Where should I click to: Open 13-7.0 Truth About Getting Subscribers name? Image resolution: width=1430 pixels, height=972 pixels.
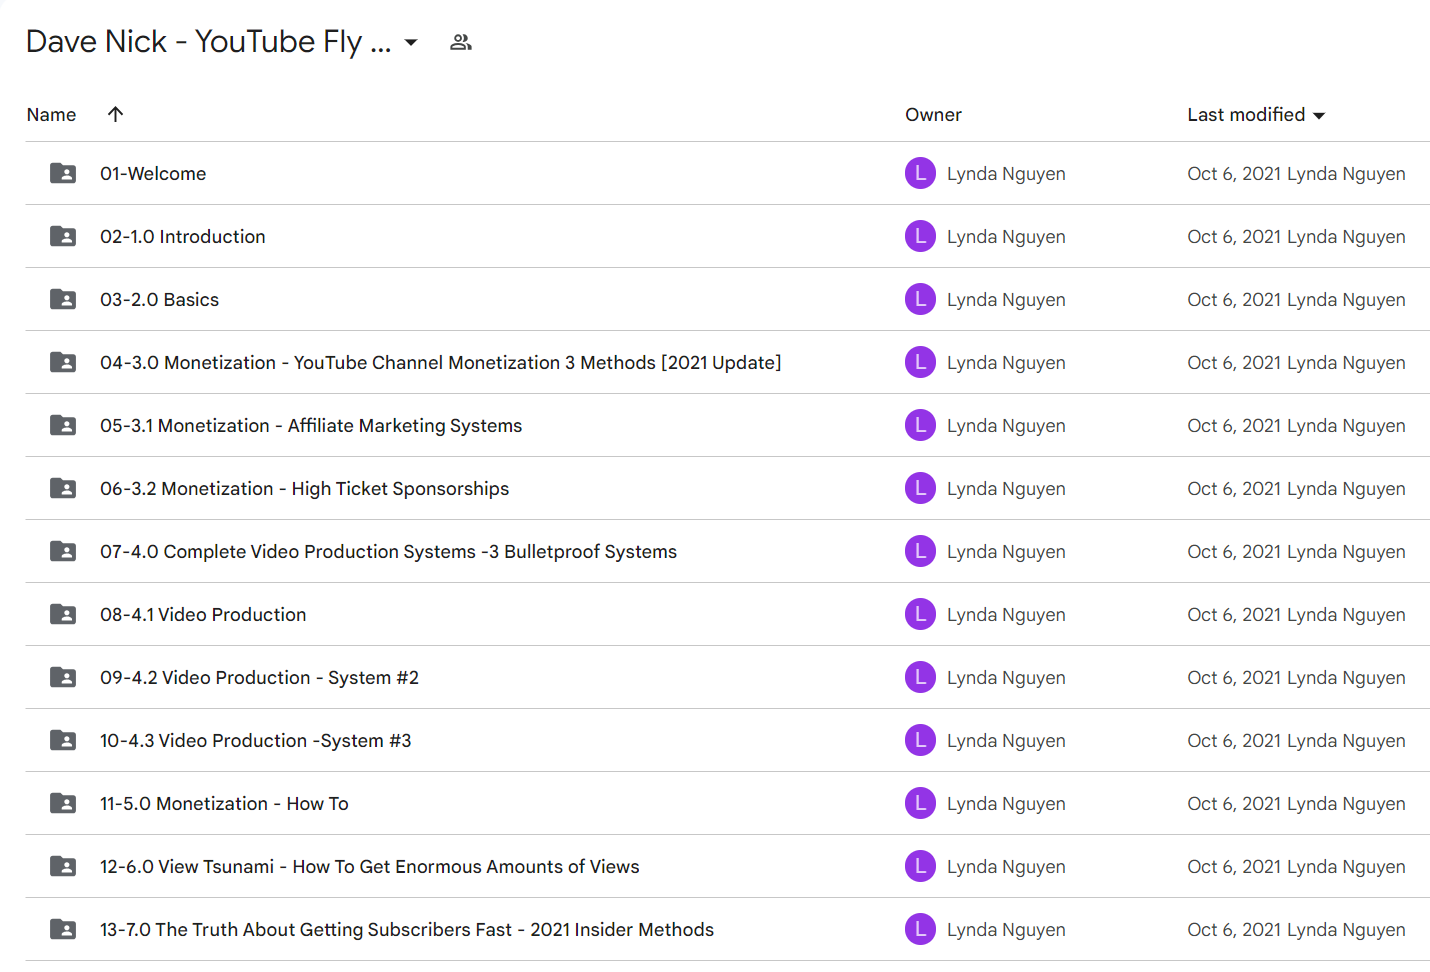tap(407, 930)
